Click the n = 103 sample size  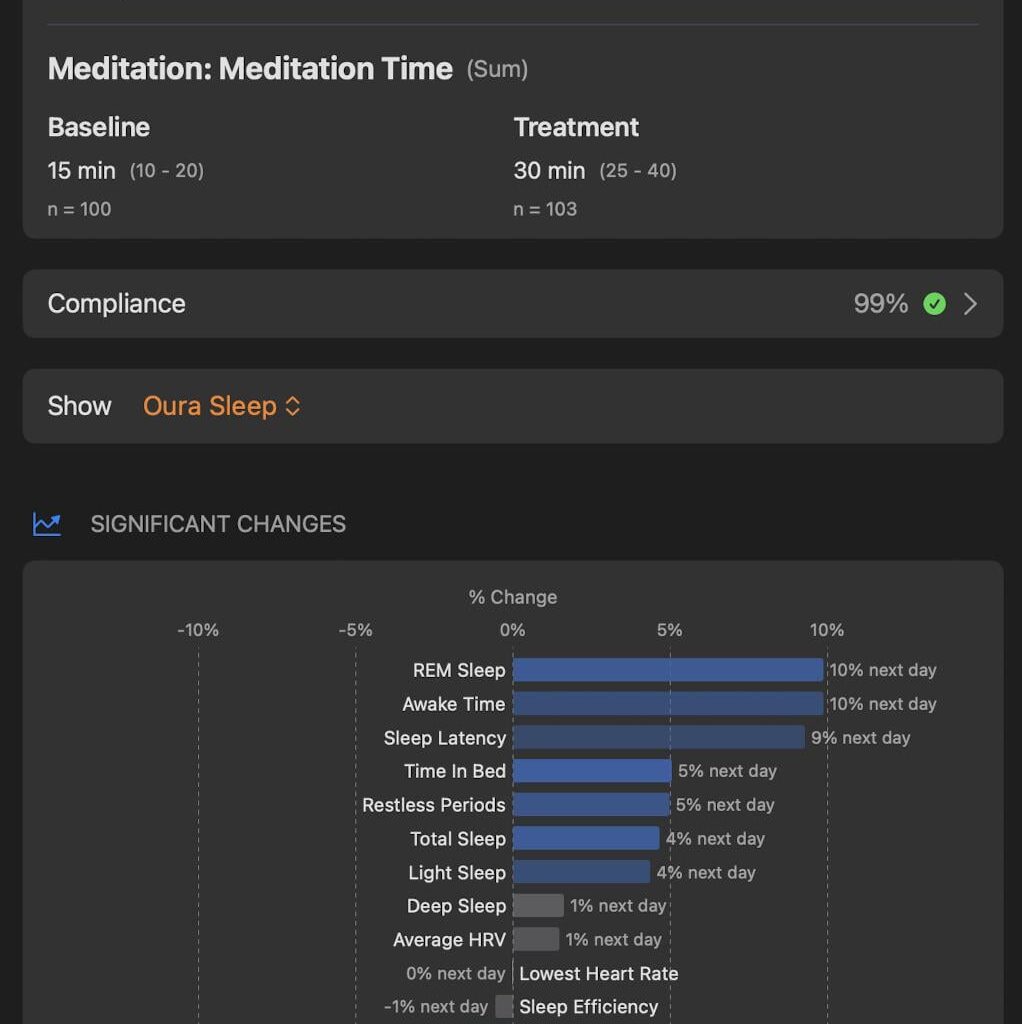(545, 209)
